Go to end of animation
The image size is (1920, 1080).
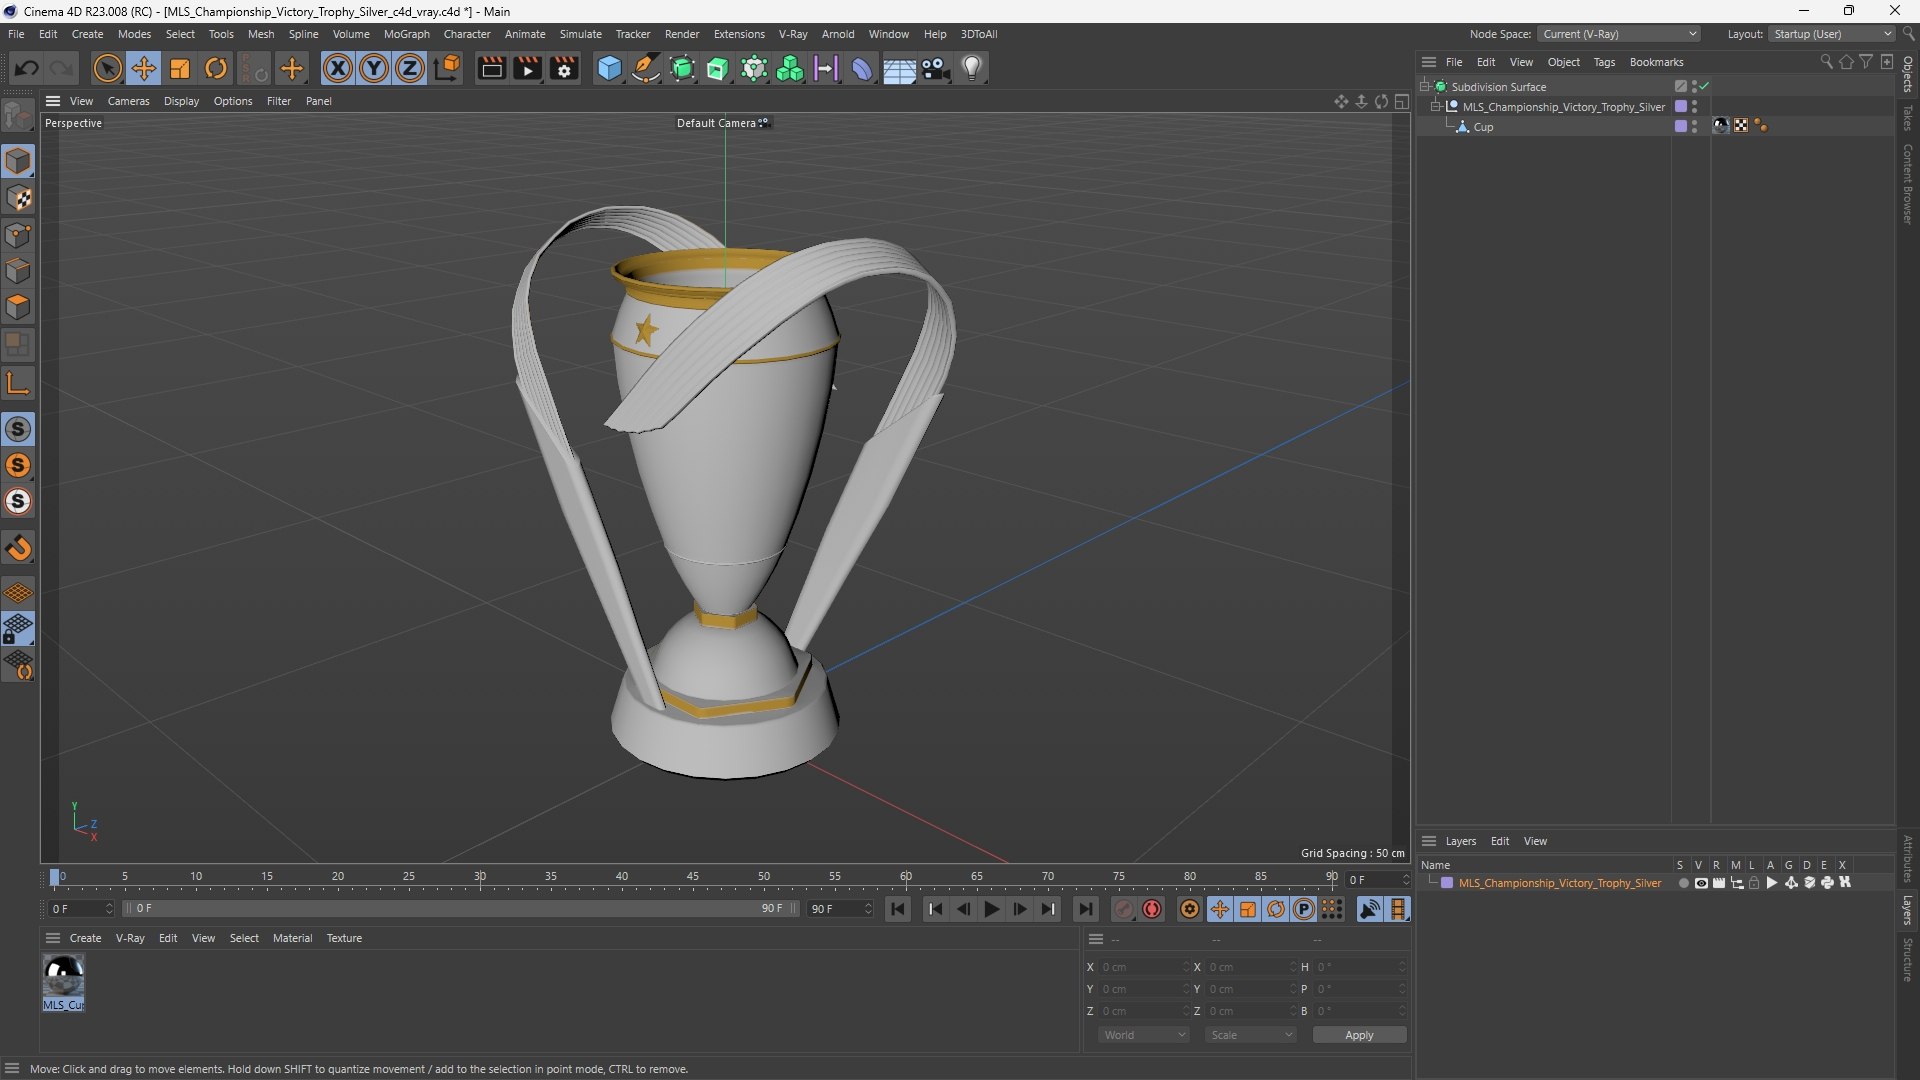pyautogui.click(x=1085, y=909)
